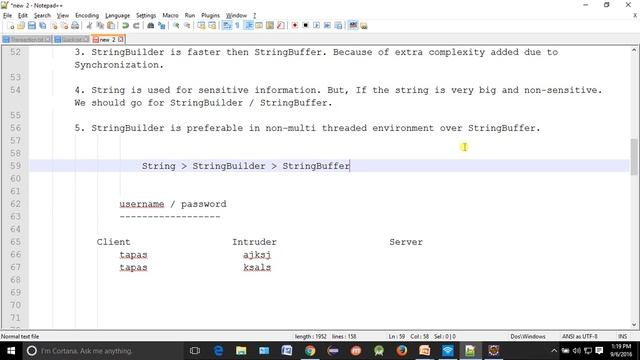
Task: Click the scrollbar up arrow in the editor
Action: (x=634, y=50)
